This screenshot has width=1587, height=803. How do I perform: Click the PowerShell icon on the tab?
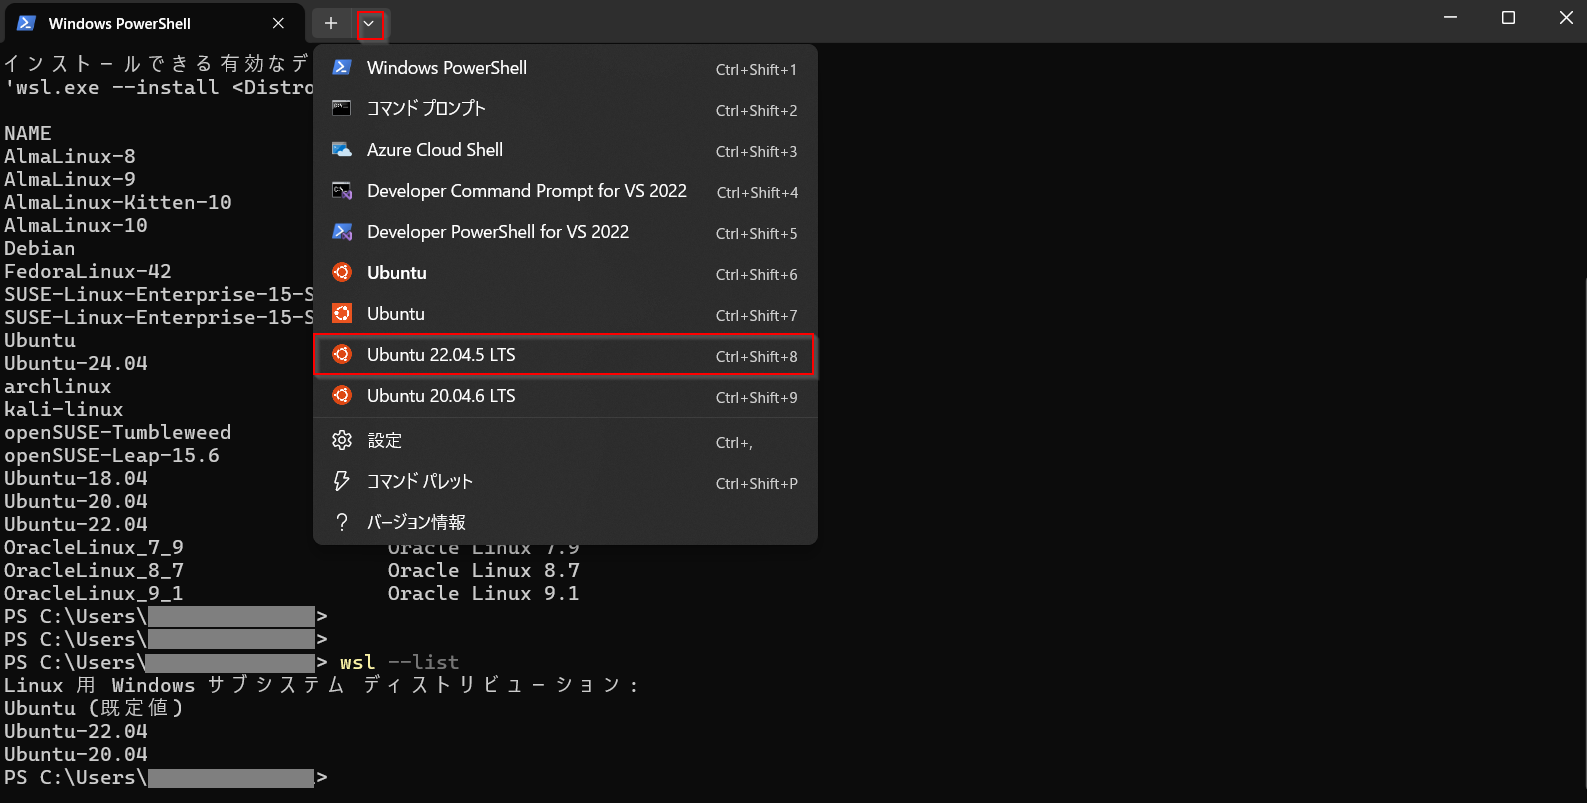pyautogui.click(x=27, y=23)
